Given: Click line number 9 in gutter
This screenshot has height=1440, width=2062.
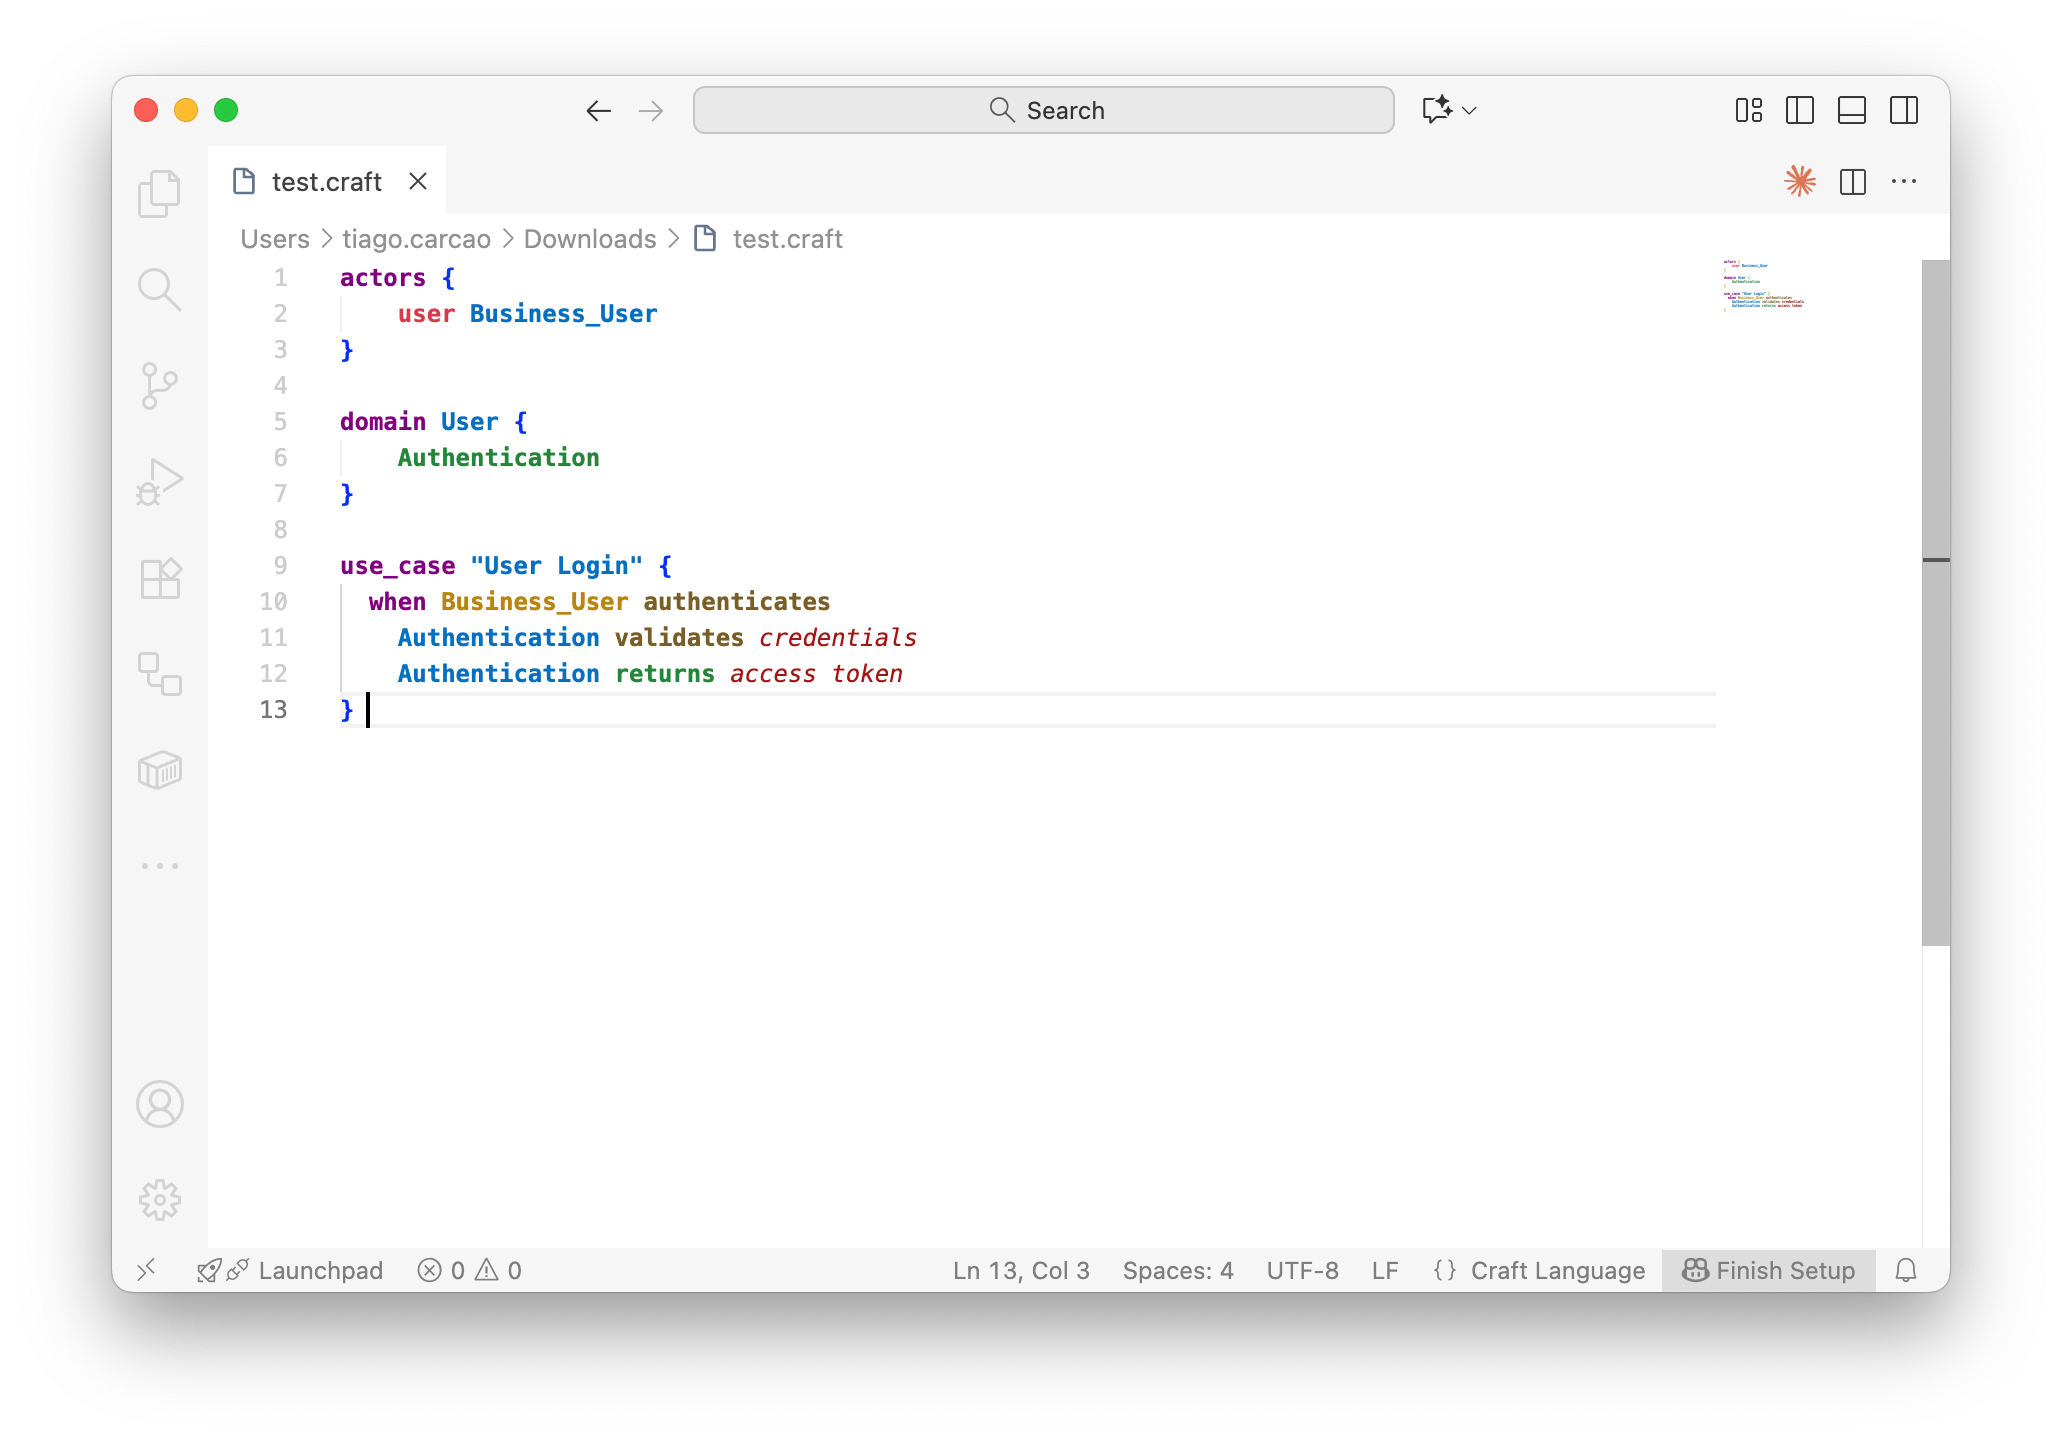Looking at the screenshot, I should (280, 565).
